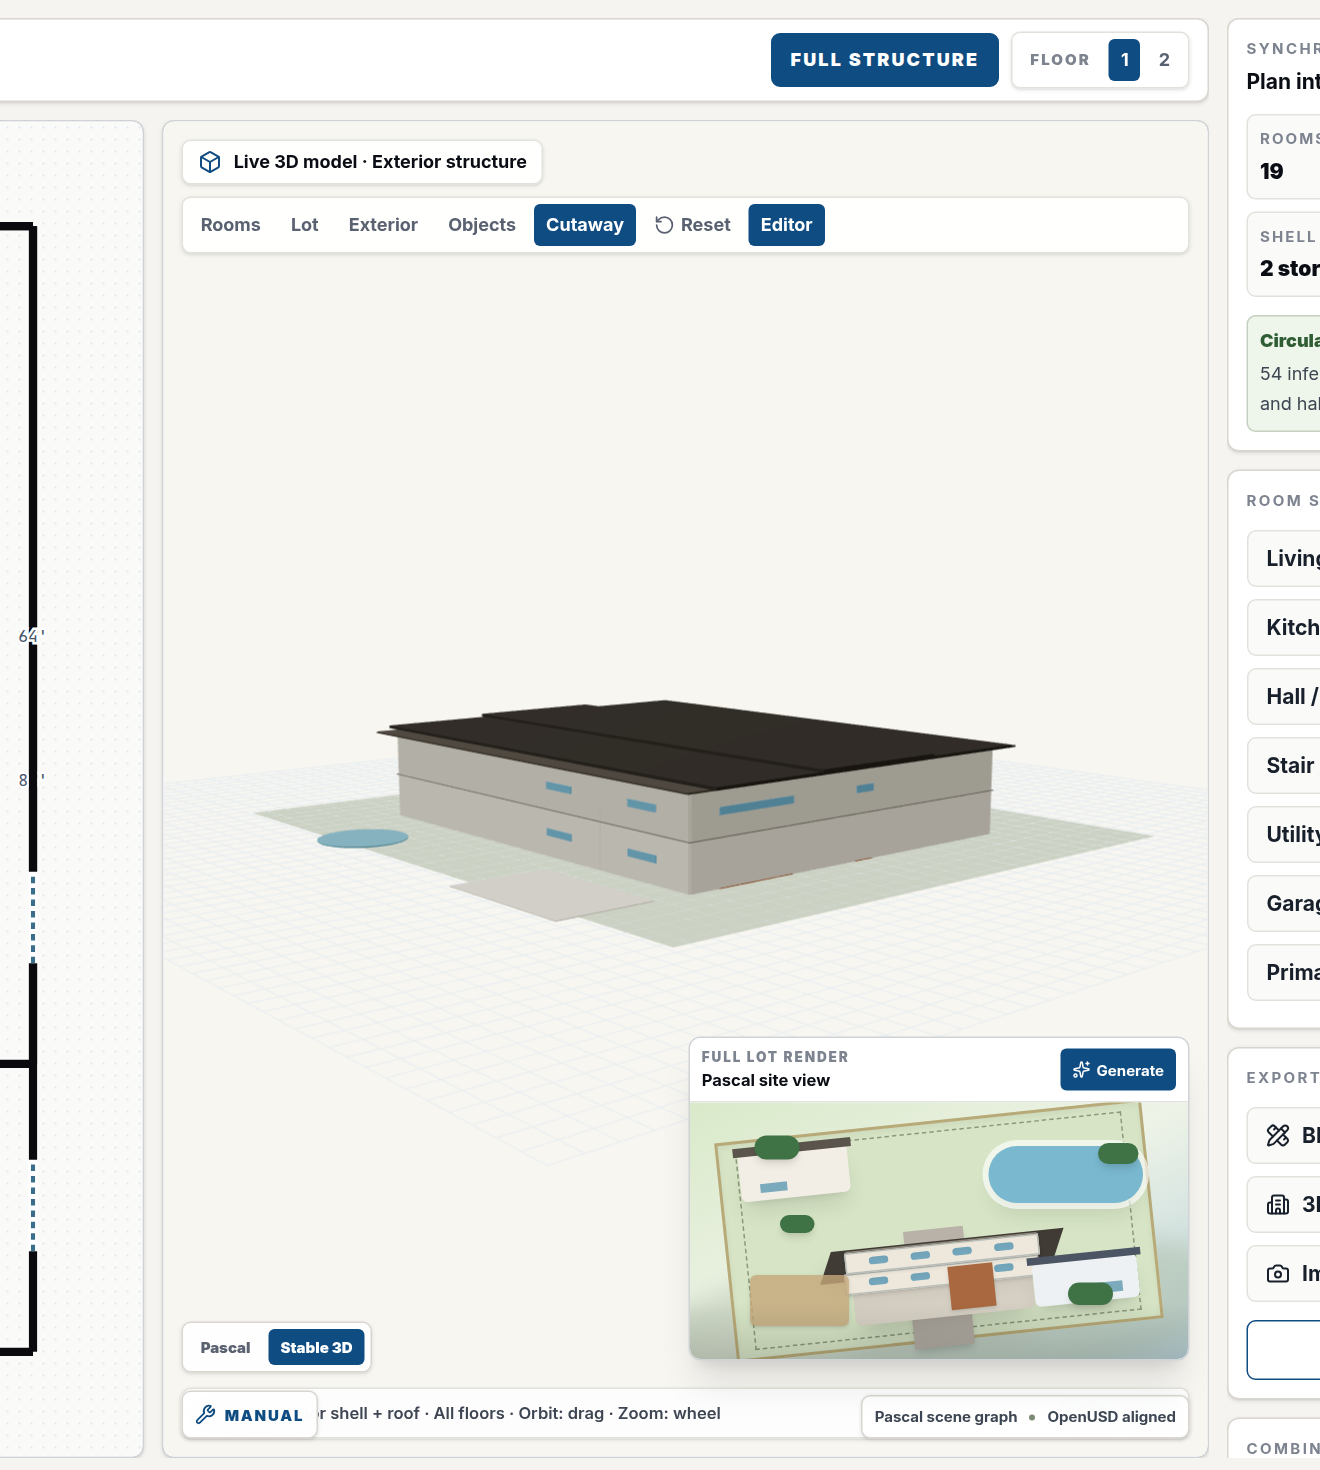Click the FLOOR label in selector
1320x1470 pixels.
pos(1060,60)
